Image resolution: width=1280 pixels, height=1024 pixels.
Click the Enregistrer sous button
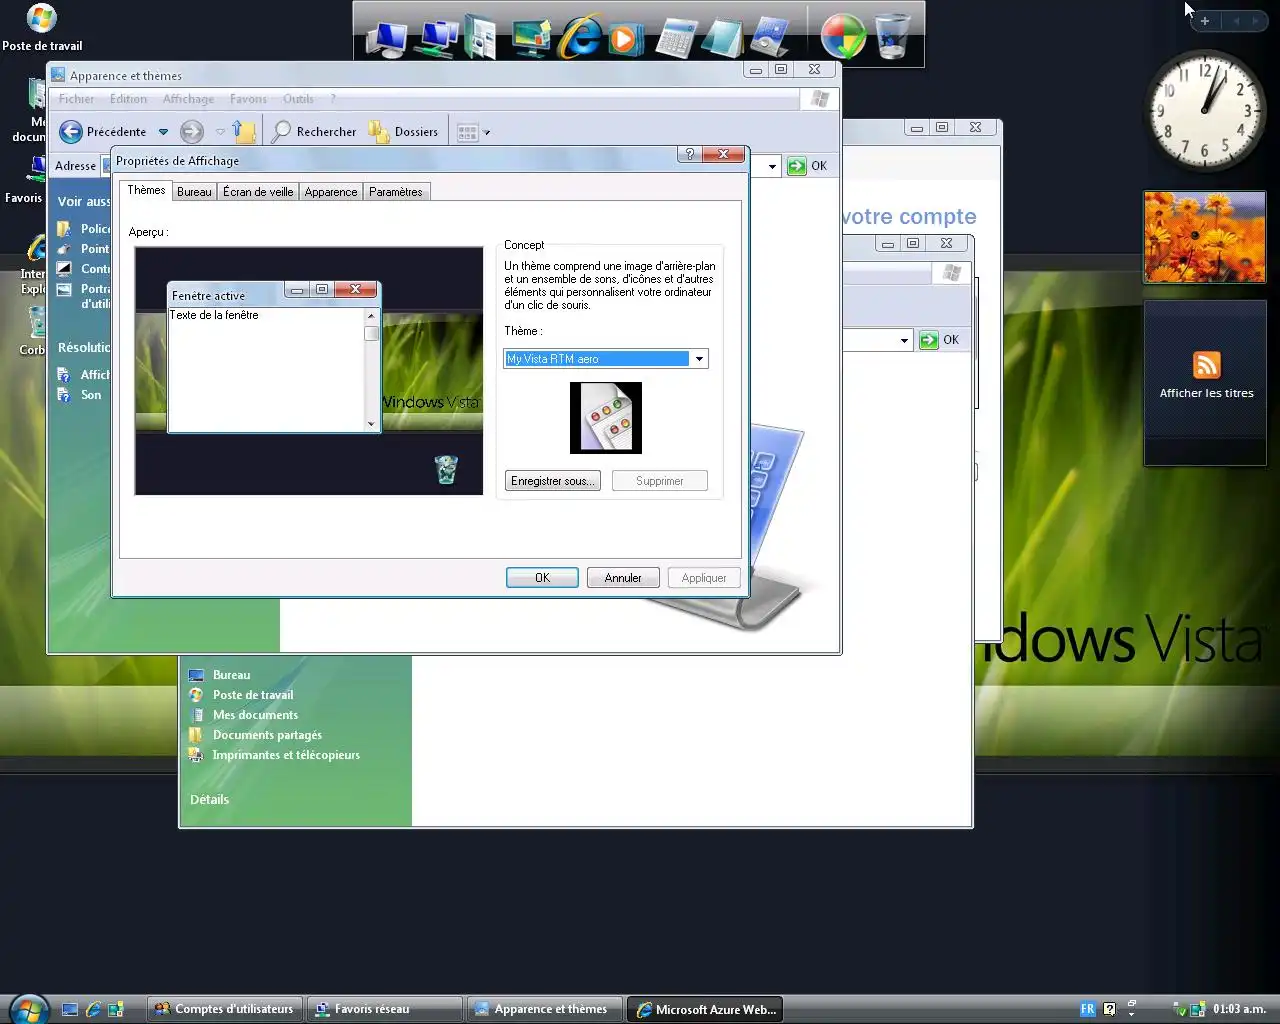pos(553,481)
